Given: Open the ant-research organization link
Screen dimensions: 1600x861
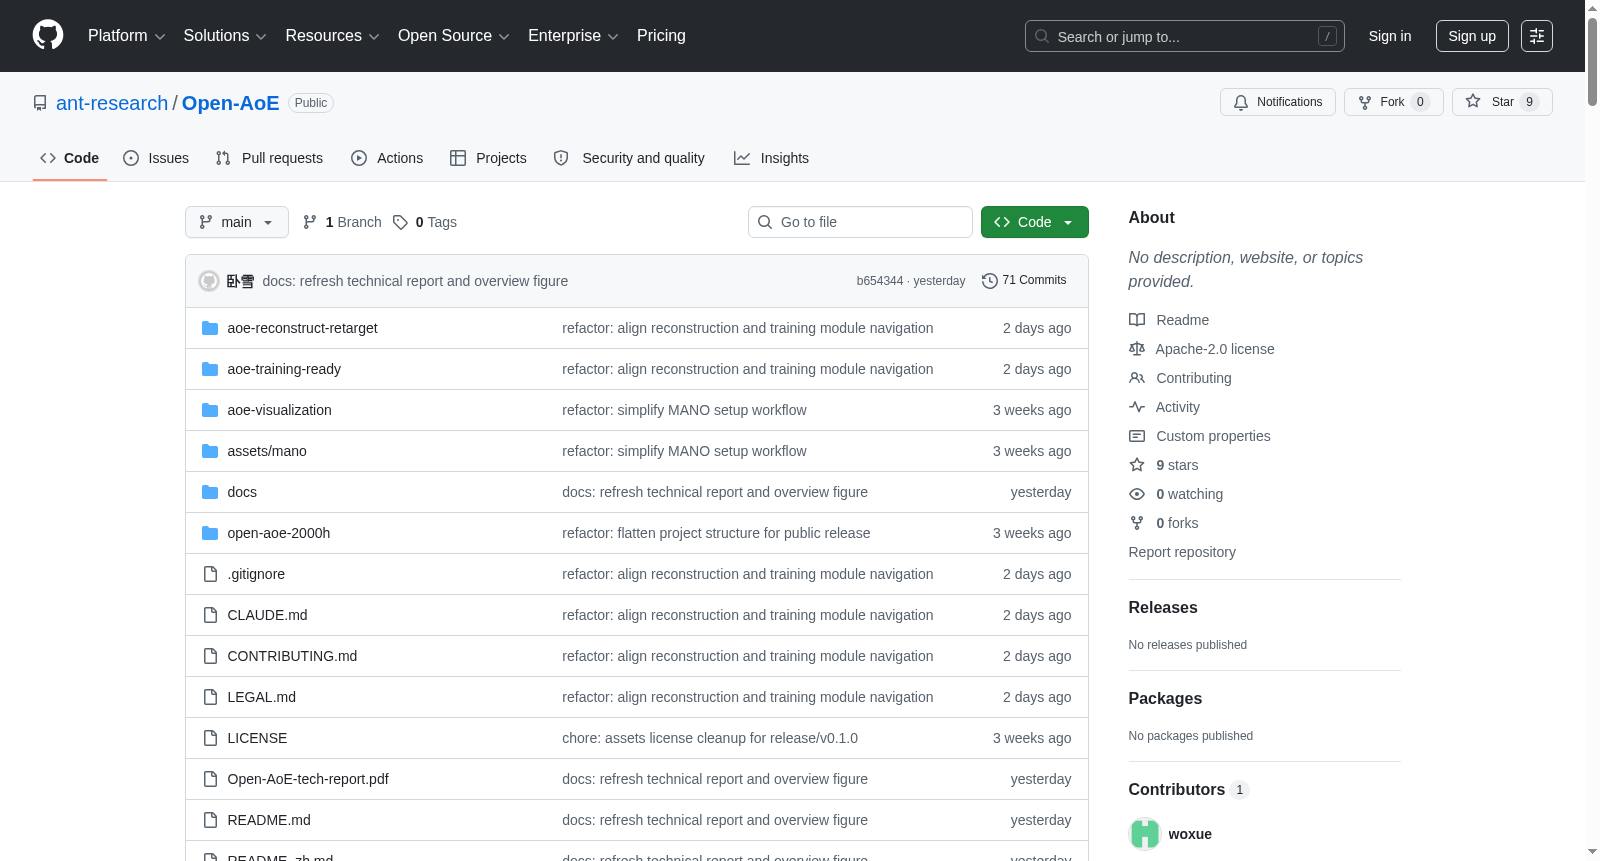Looking at the screenshot, I should coord(112,103).
